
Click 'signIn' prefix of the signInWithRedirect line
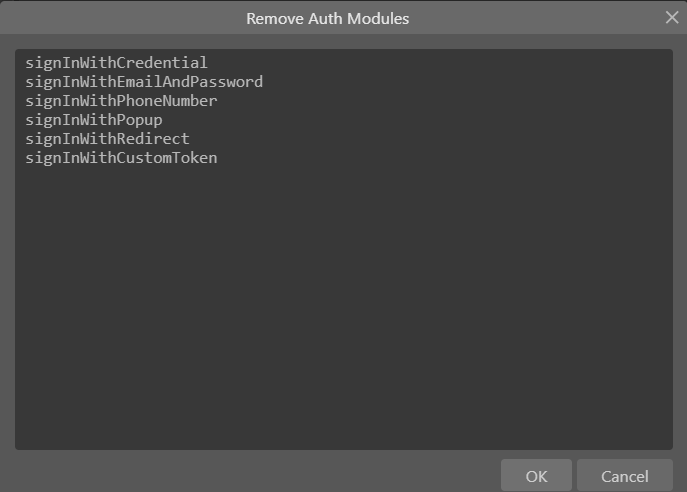point(53,139)
